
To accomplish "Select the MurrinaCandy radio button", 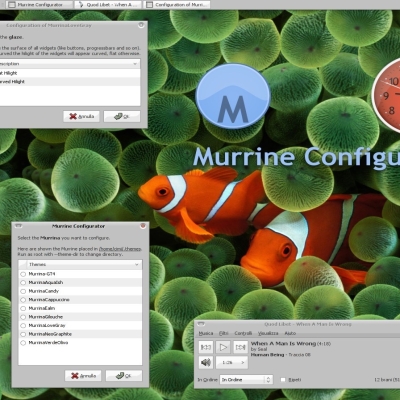I will (x=23, y=291).
